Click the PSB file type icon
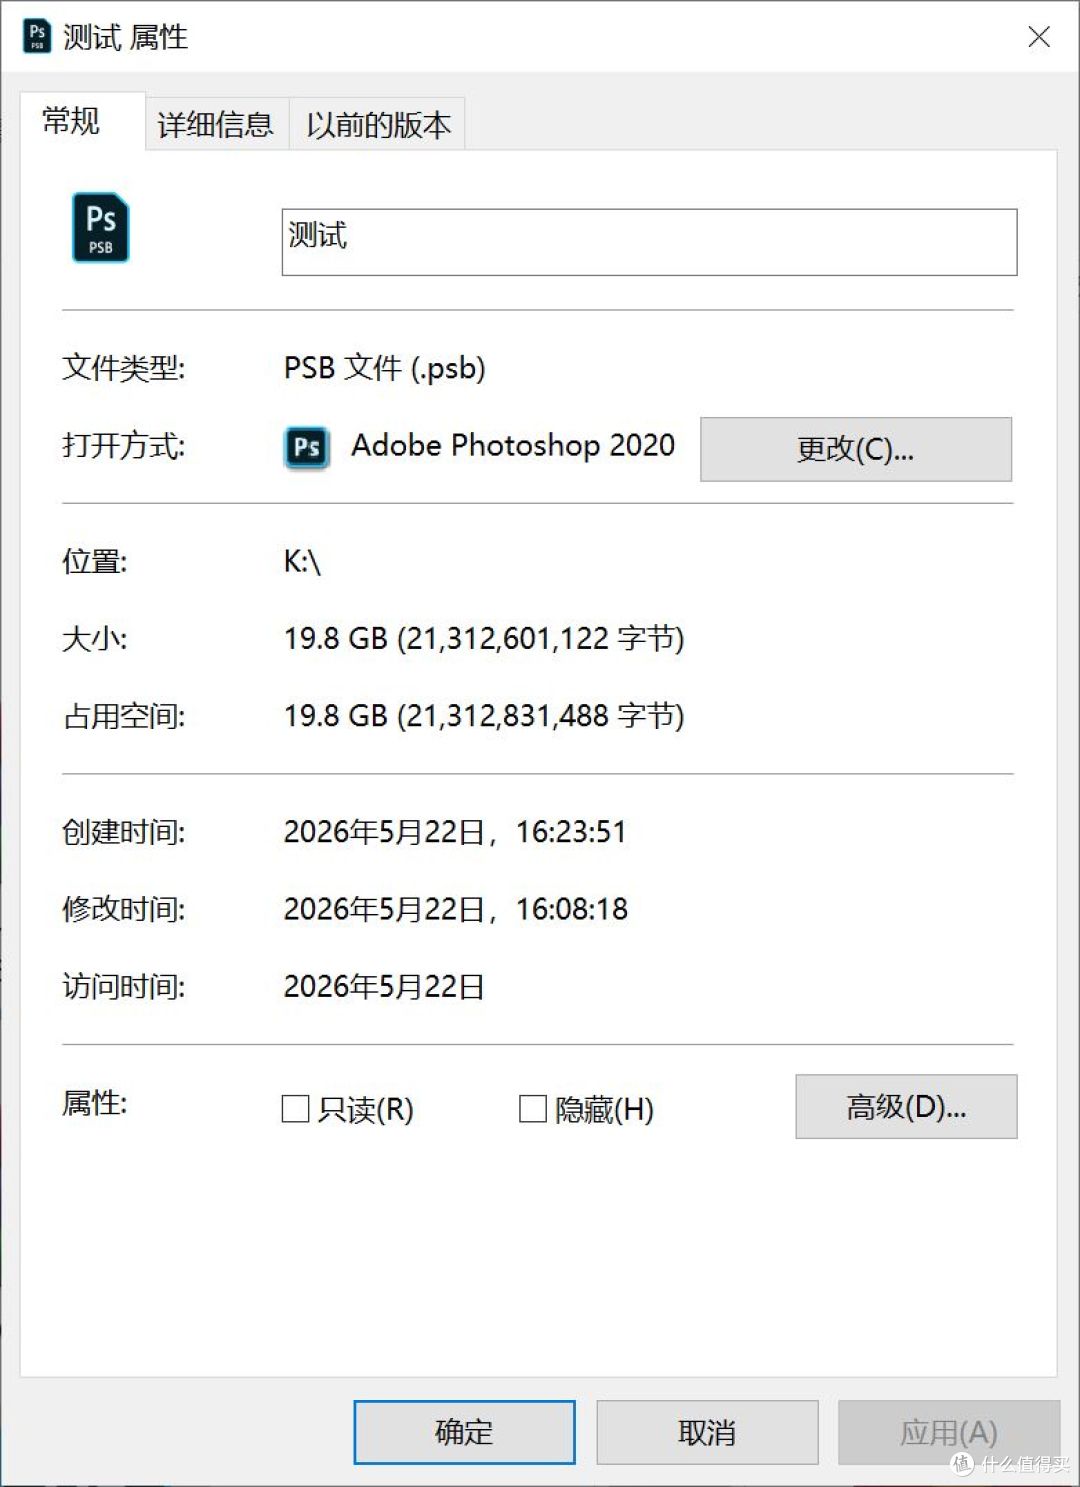Viewport: 1080px width, 1487px height. coord(100,228)
